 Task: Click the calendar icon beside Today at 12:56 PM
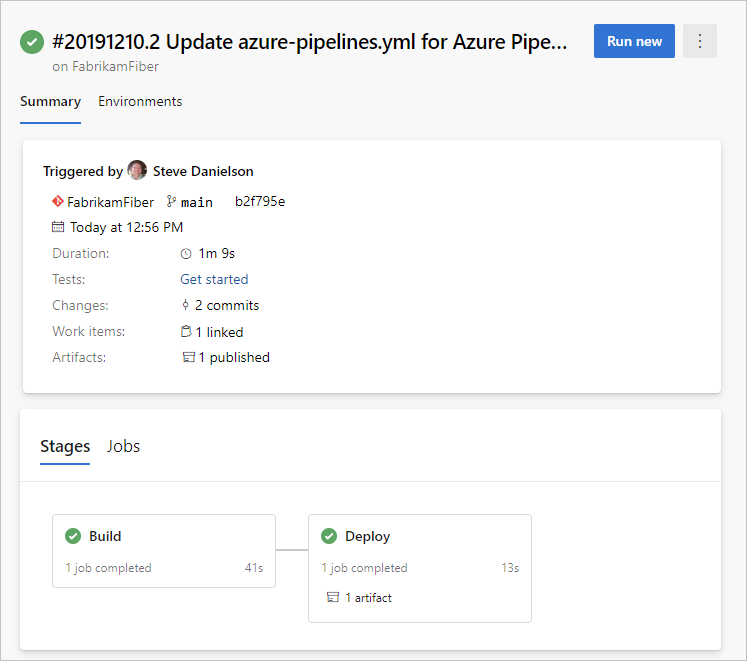click(x=58, y=227)
